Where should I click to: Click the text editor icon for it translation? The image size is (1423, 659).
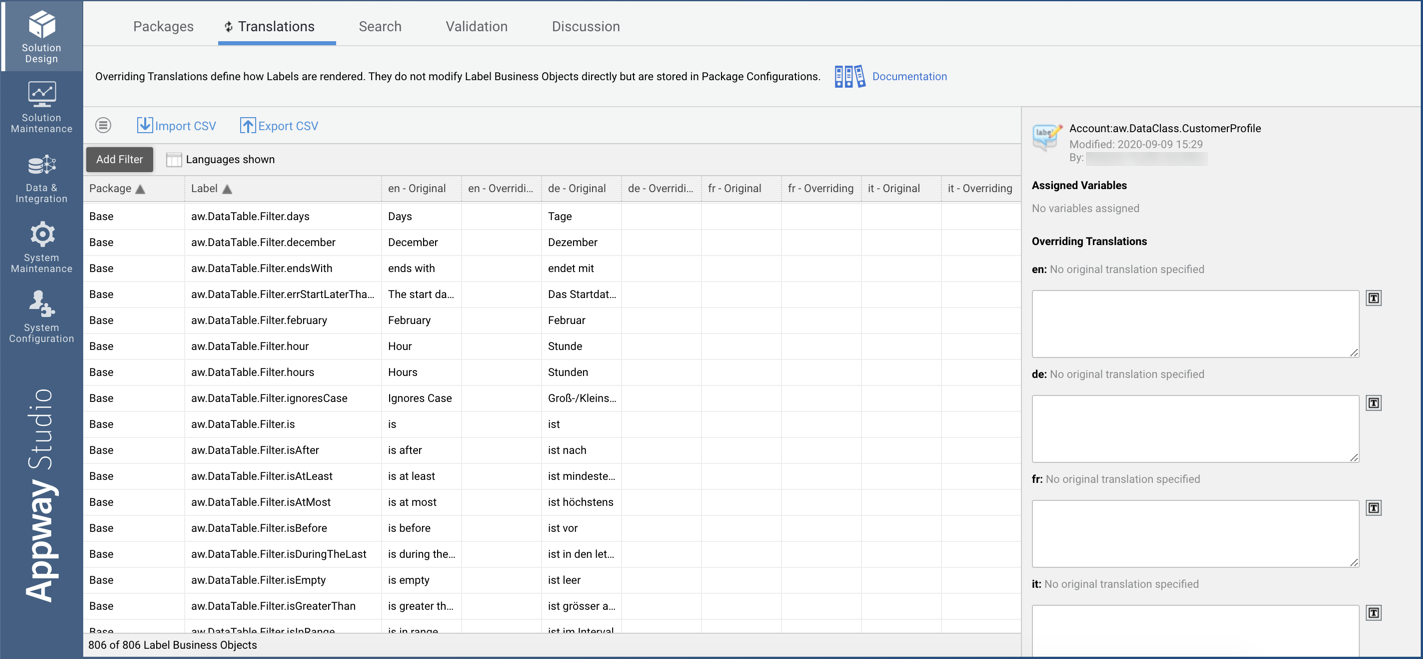(1374, 613)
